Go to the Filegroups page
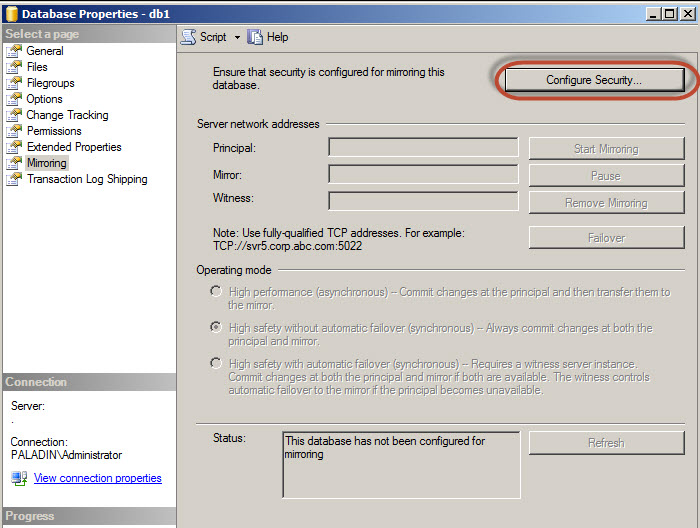This screenshot has width=700, height=528. click(x=50, y=83)
